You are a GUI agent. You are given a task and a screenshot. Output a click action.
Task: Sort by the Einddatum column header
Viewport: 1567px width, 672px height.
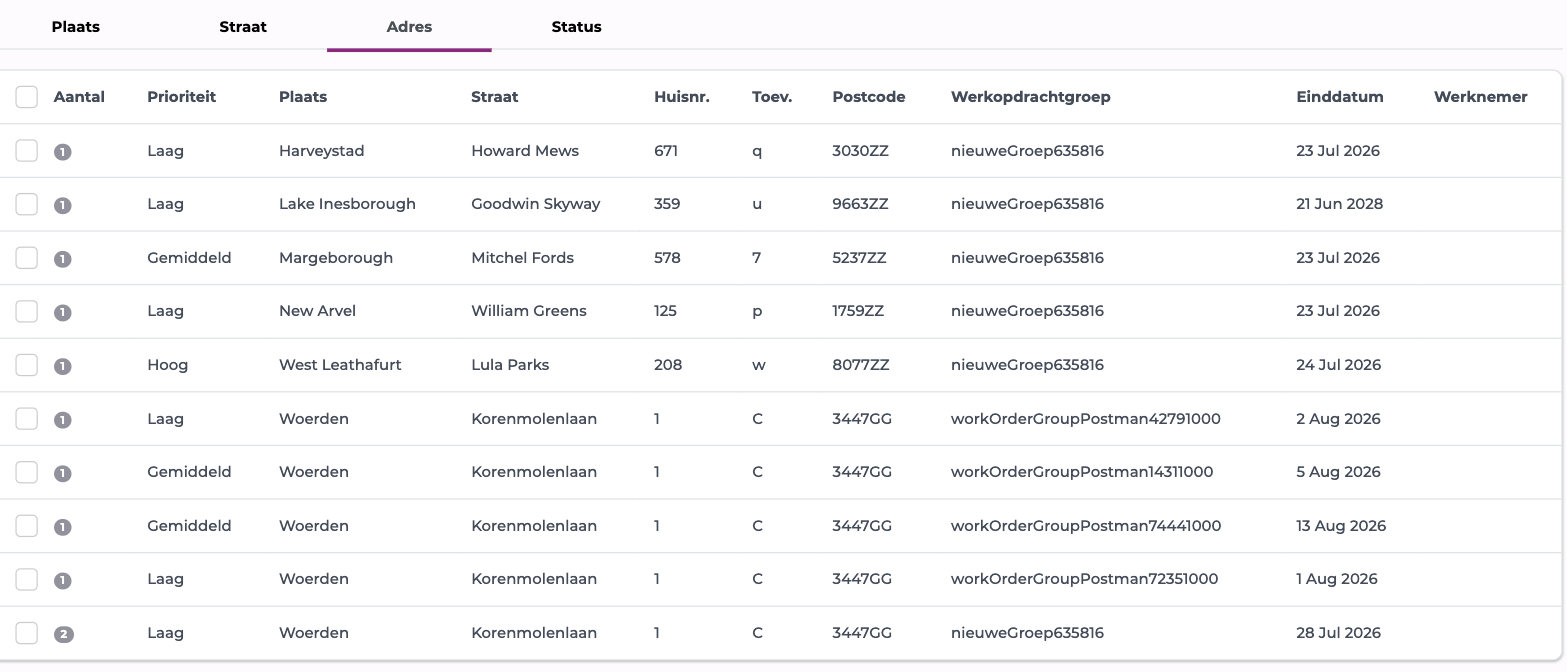[x=1340, y=97]
